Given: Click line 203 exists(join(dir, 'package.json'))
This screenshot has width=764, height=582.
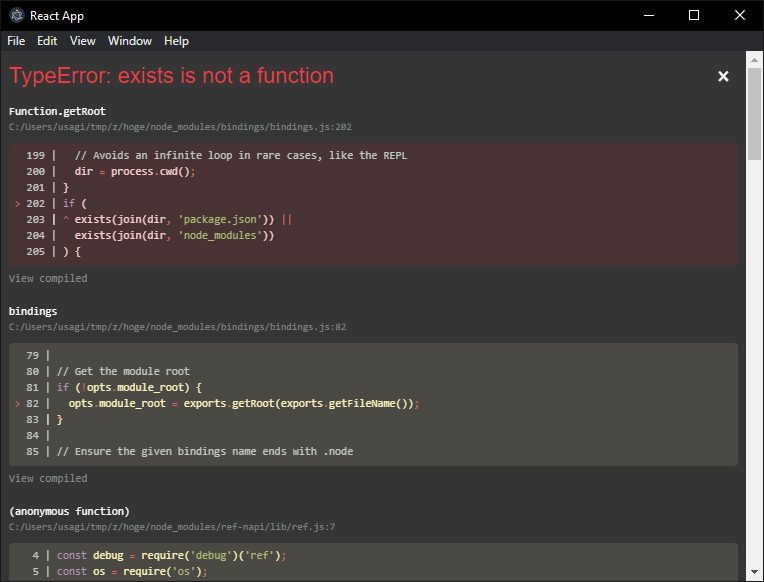Looking at the screenshot, I should click(x=174, y=219).
